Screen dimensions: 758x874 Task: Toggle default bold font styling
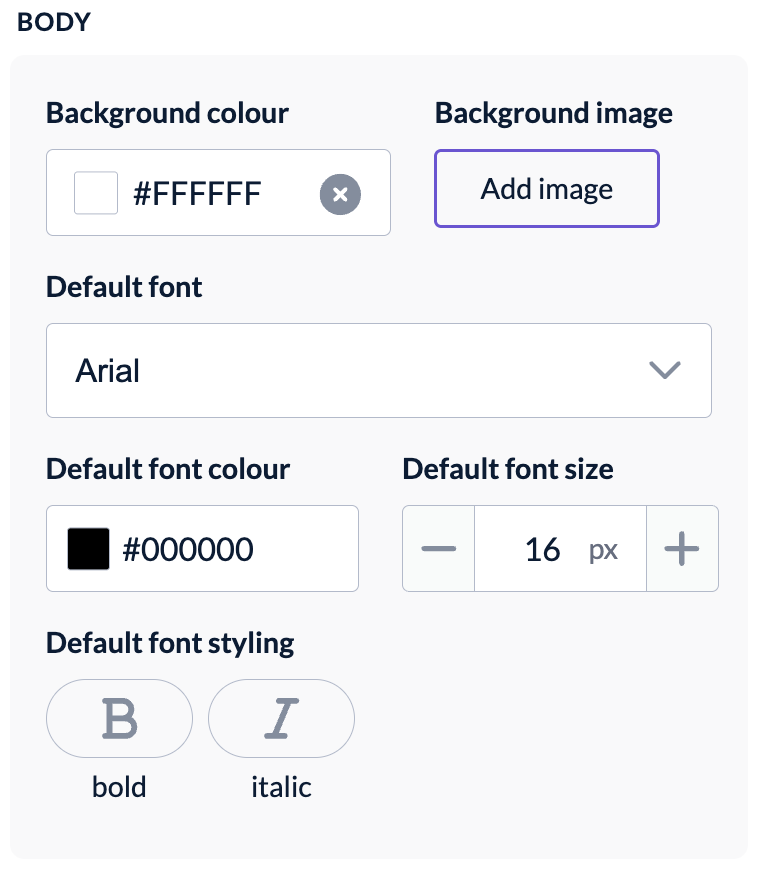tap(119, 718)
